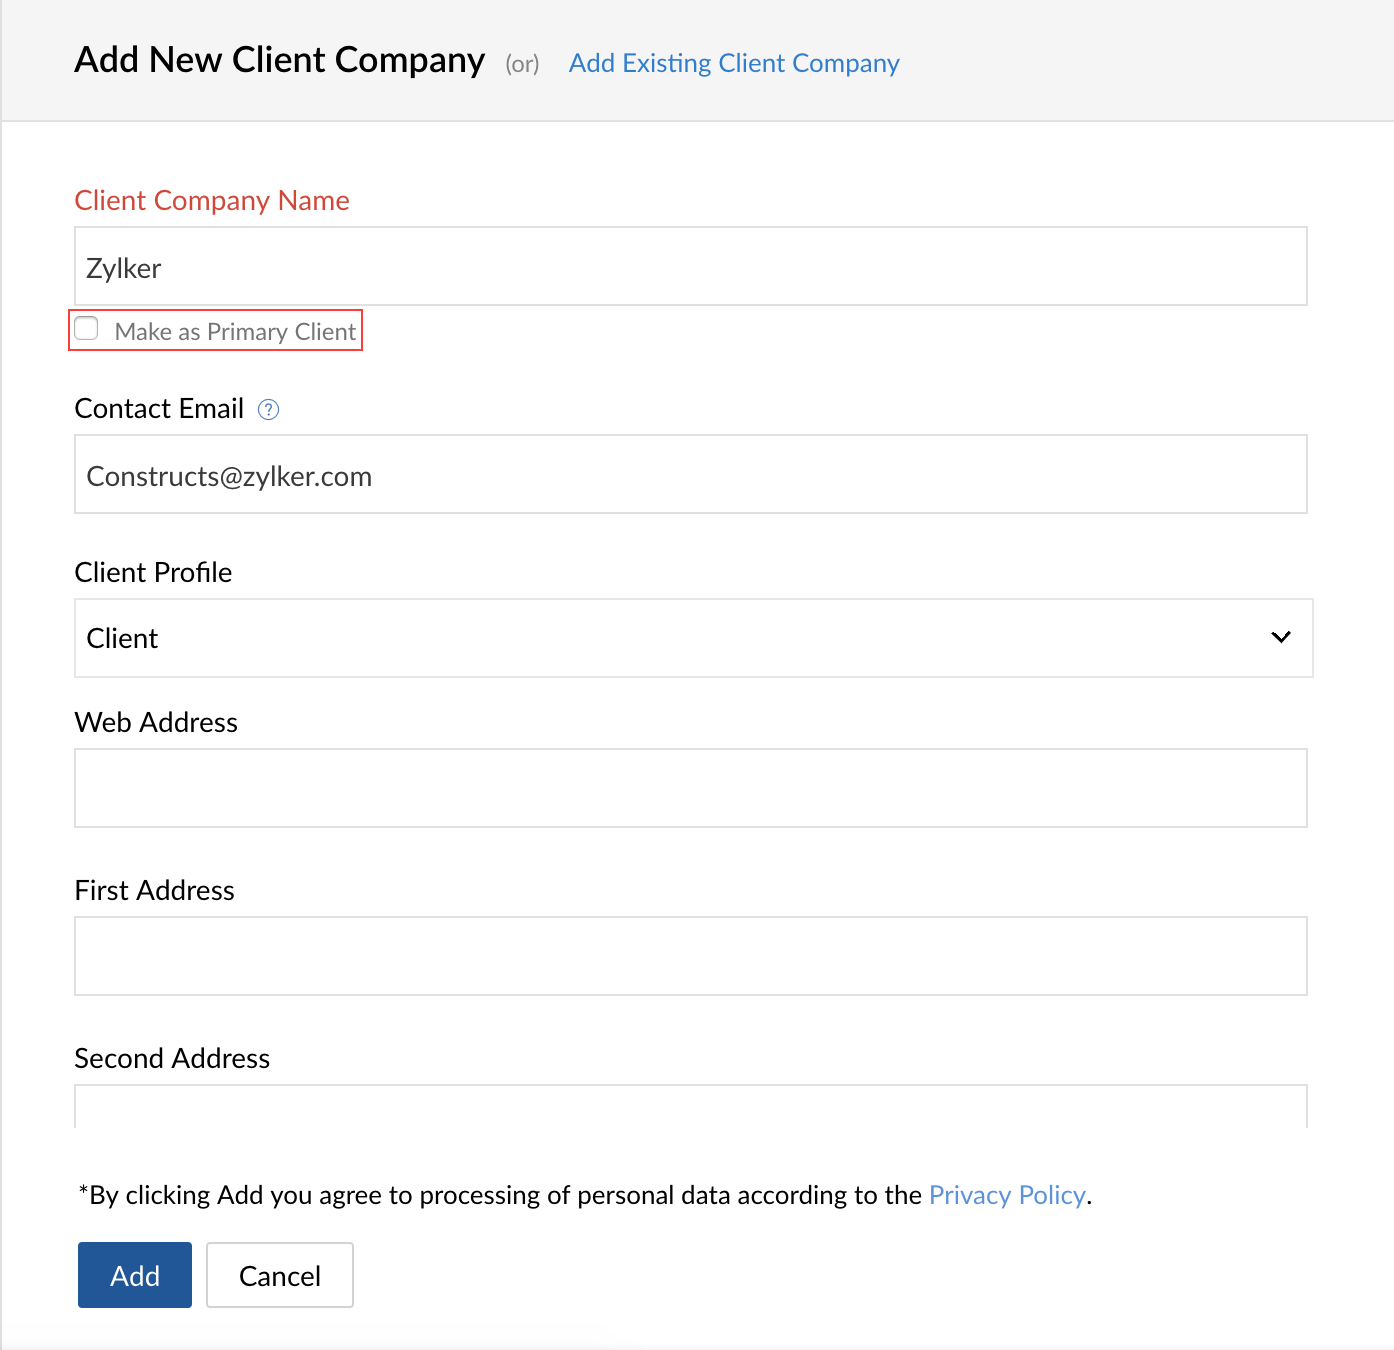
Task: Select the empty Web Address field
Action: click(x=690, y=788)
